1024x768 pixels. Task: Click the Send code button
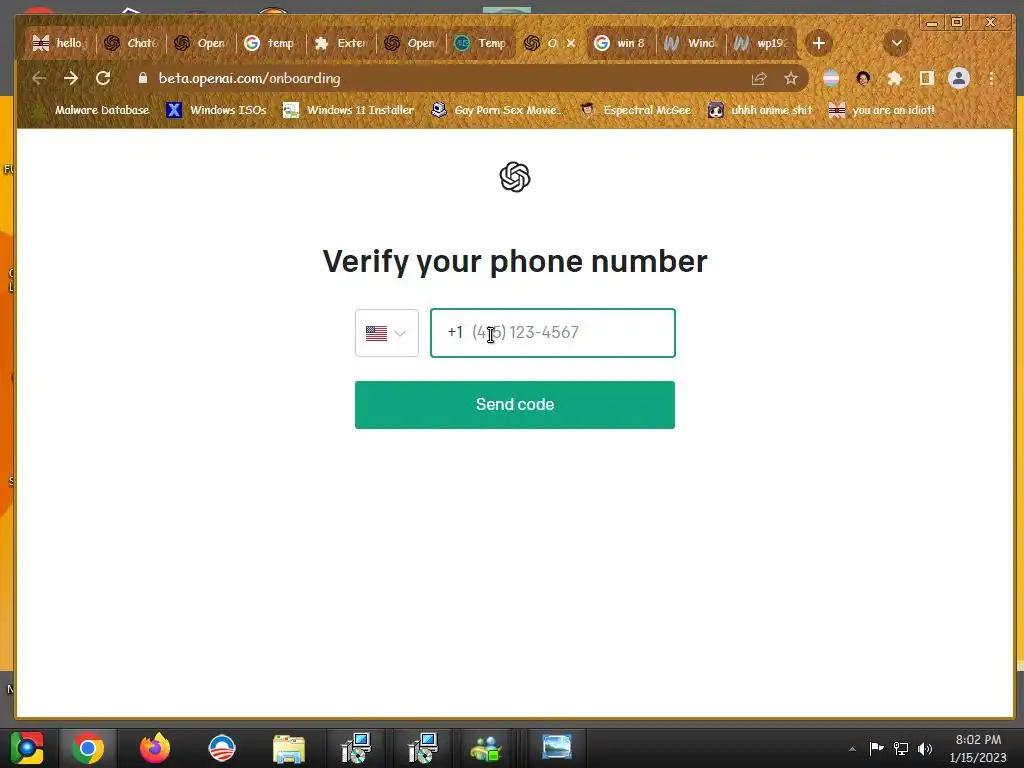[x=515, y=405]
